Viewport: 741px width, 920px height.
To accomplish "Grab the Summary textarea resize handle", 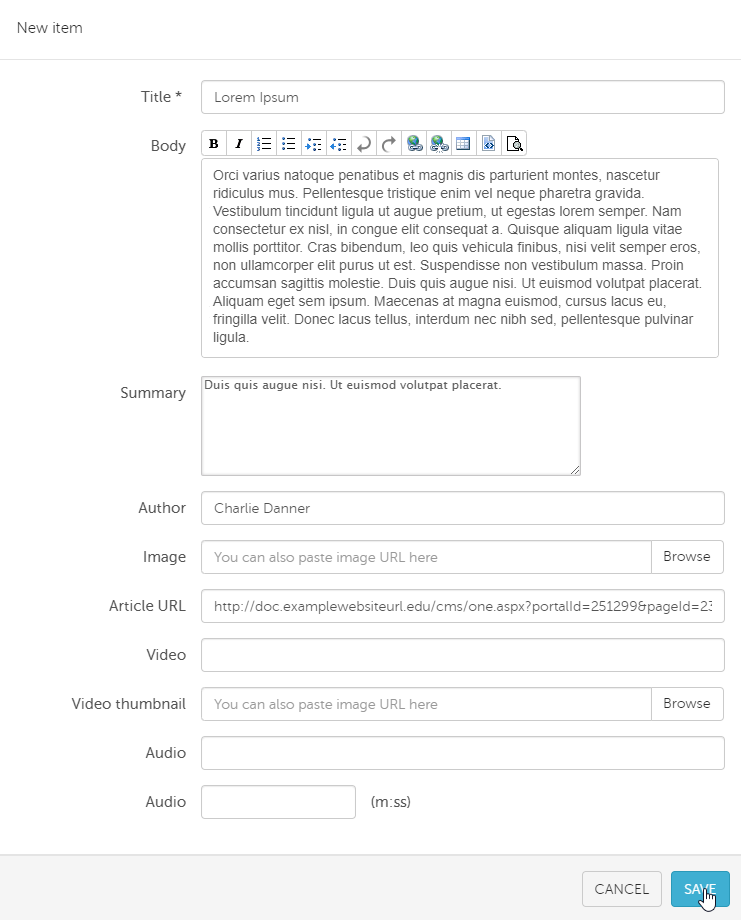I will click(x=575, y=470).
